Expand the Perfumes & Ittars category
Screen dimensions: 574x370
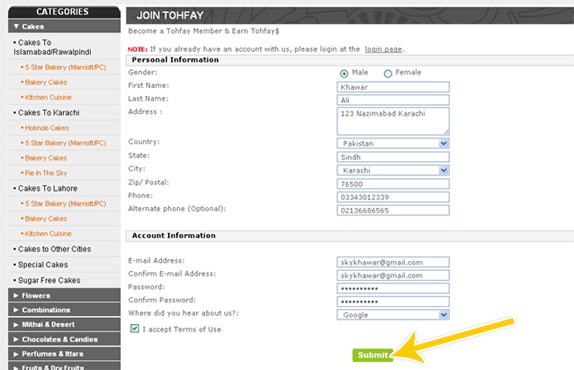pyautogui.click(x=64, y=354)
